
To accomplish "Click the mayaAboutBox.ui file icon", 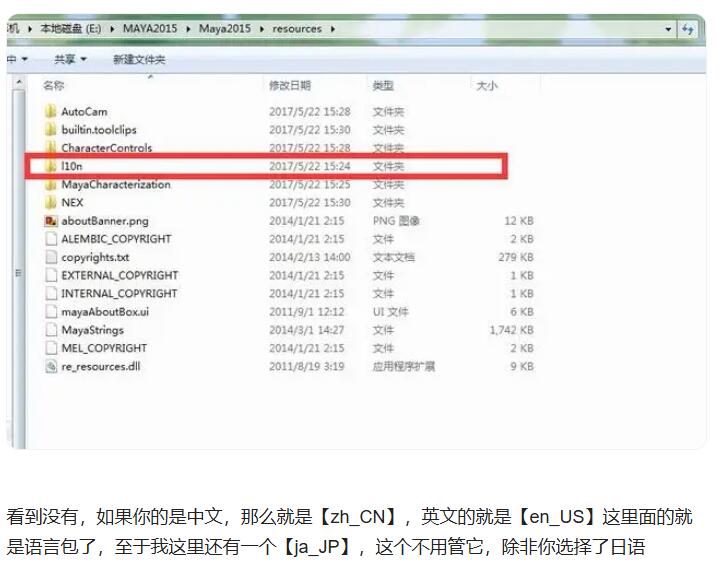I will point(50,312).
